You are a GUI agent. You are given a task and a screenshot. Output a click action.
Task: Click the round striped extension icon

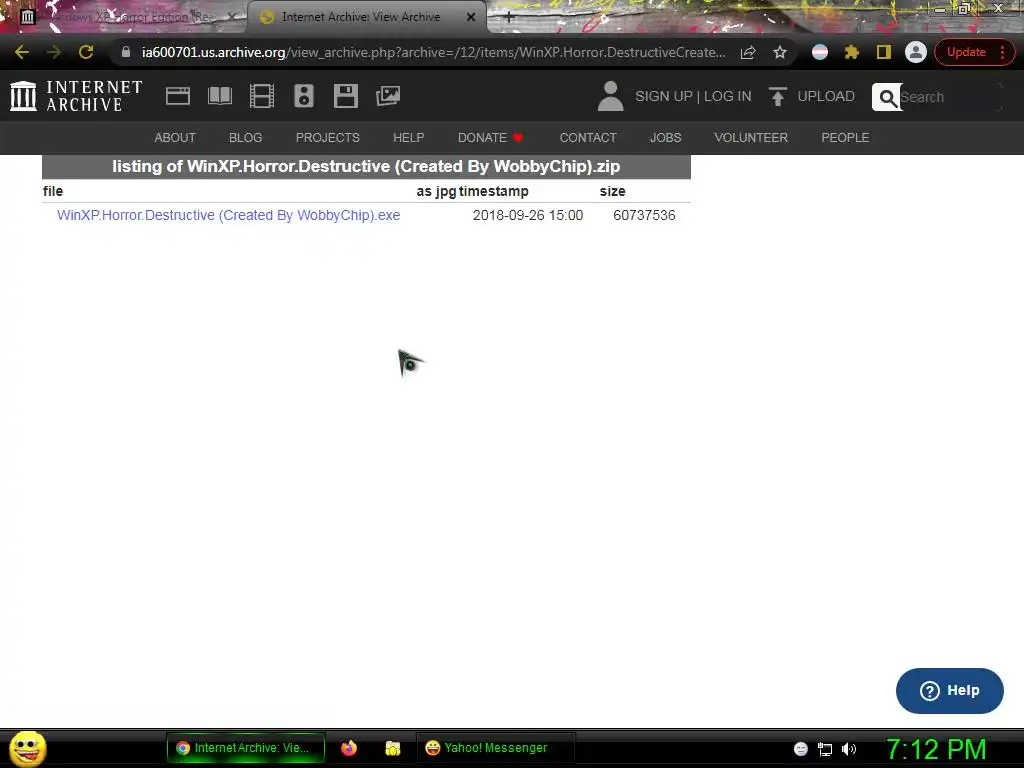tap(820, 52)
